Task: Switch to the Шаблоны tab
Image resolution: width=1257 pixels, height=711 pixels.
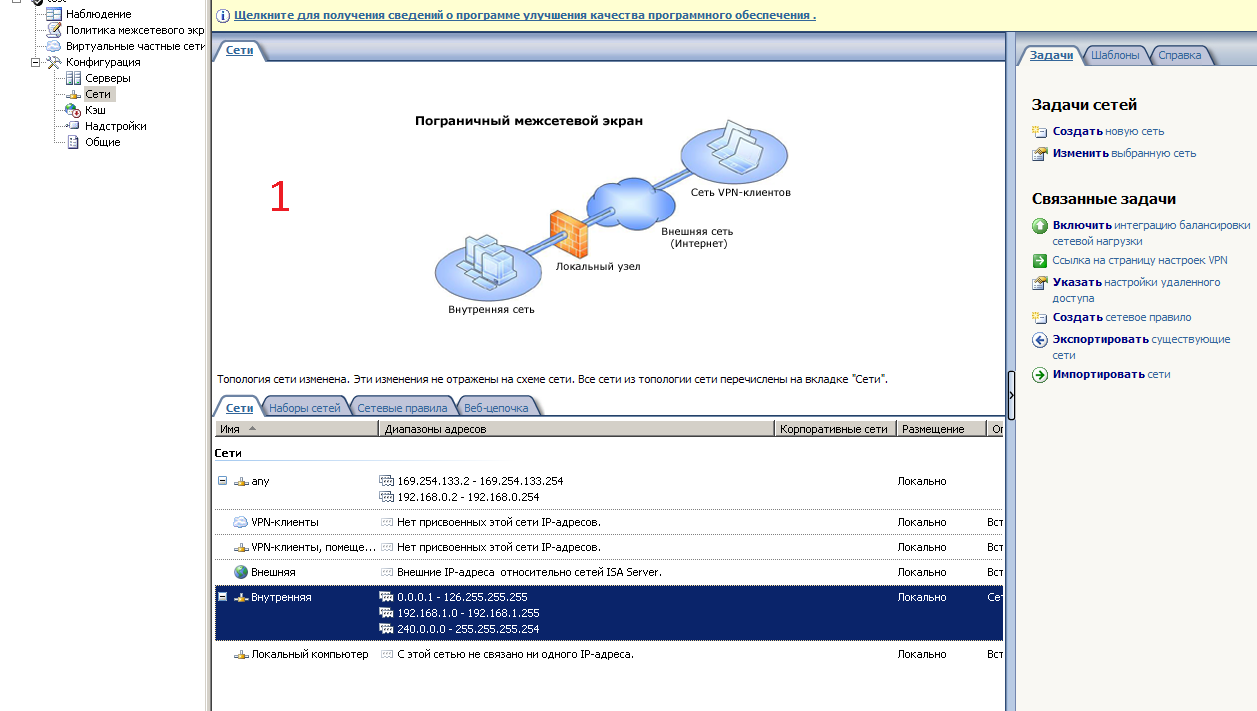Action: pyautogui.click(x=1114, y=56)
